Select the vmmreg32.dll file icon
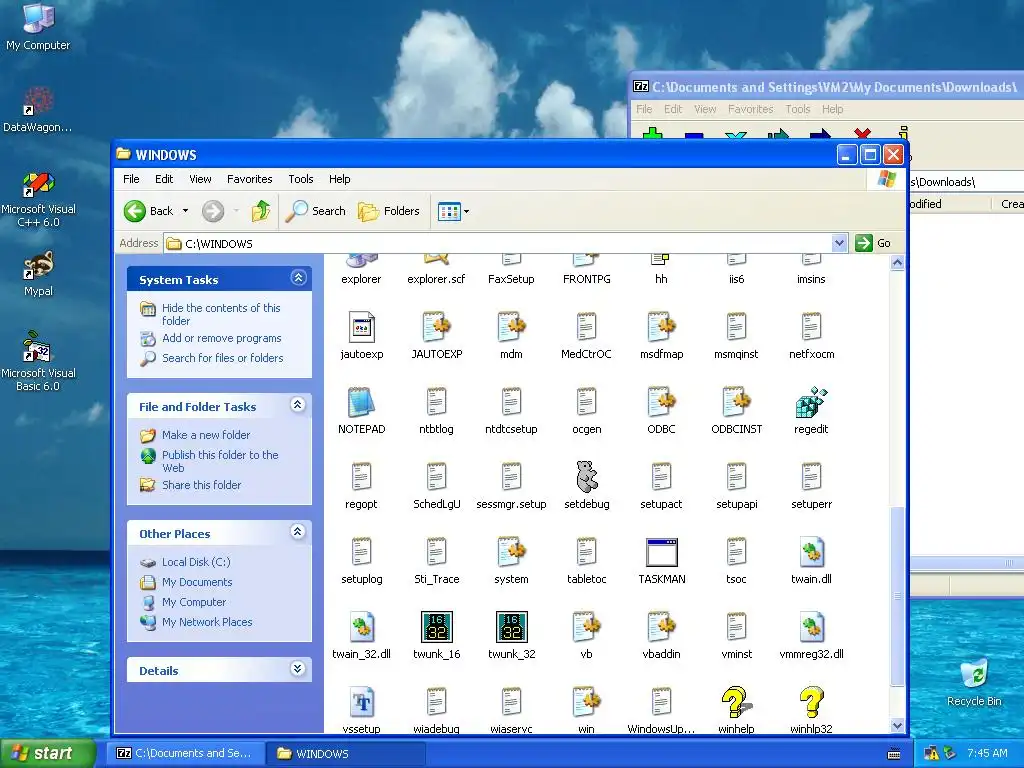The width and height of the screenshot is (1024, 768). [811, 627]
